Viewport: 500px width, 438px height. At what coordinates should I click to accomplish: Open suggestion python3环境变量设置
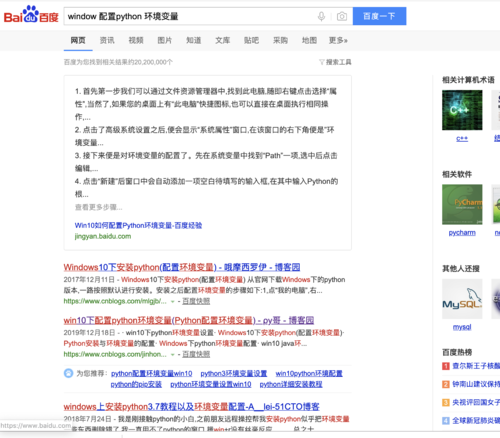point(234,373)
